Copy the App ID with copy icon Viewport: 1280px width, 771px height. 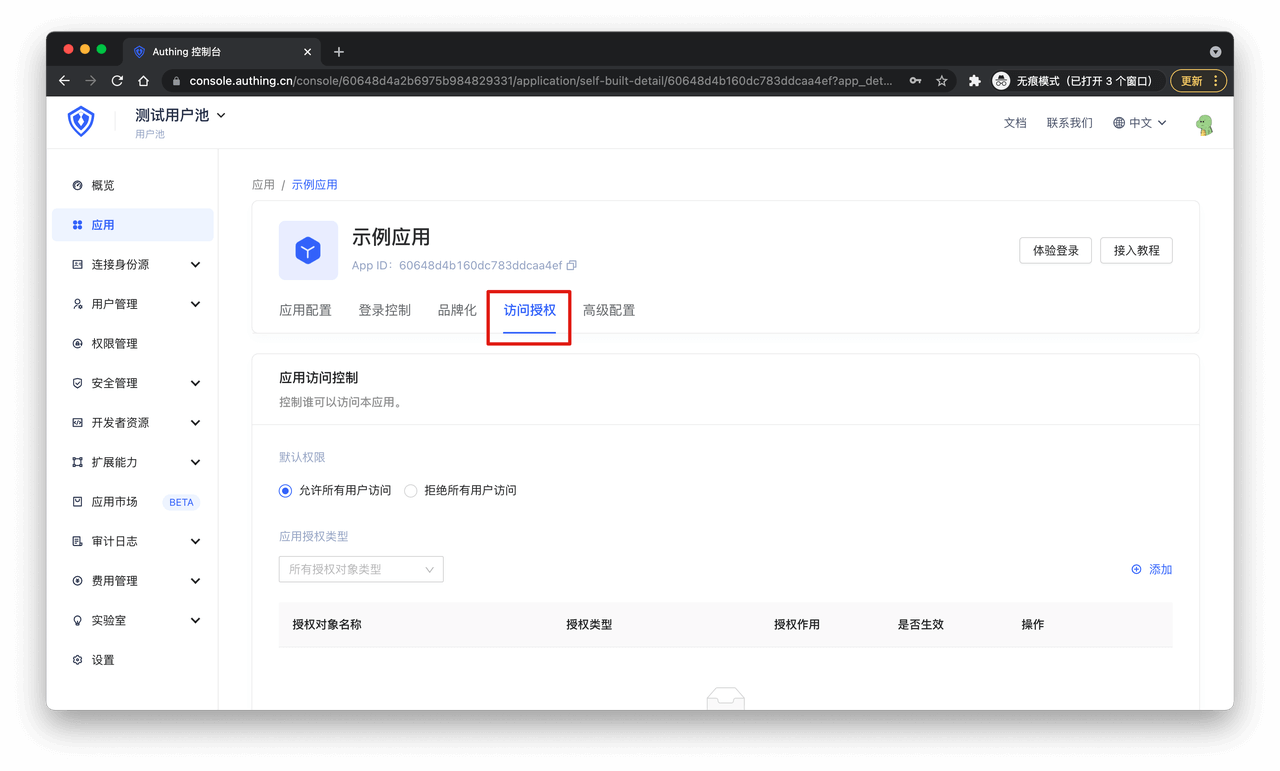pyautogui.click(x=572, y=266)
